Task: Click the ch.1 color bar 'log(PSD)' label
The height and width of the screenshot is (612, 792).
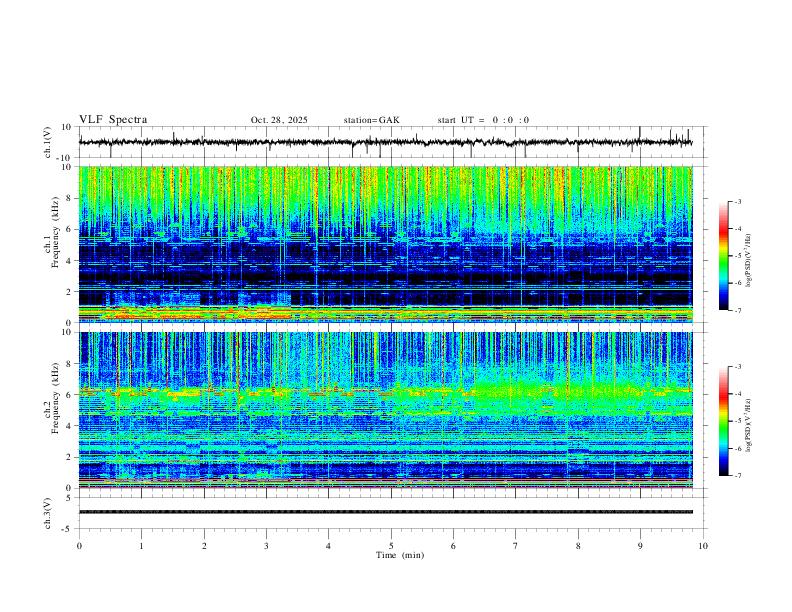Action: [x=749, y=260]
